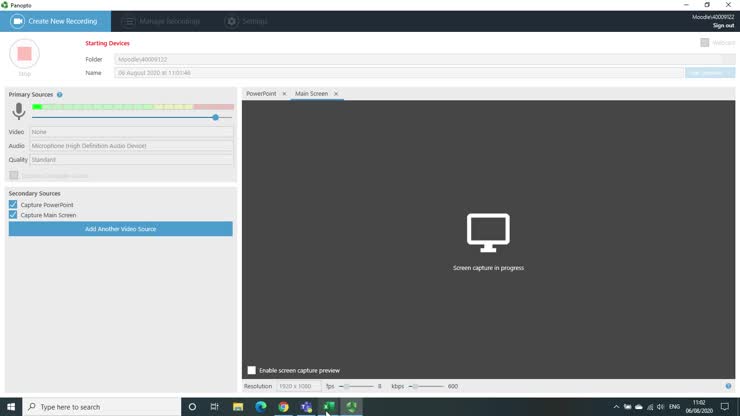
Task: Uncheck Capture PowerPoint checkbox
Action: click(x=13, y=205)
